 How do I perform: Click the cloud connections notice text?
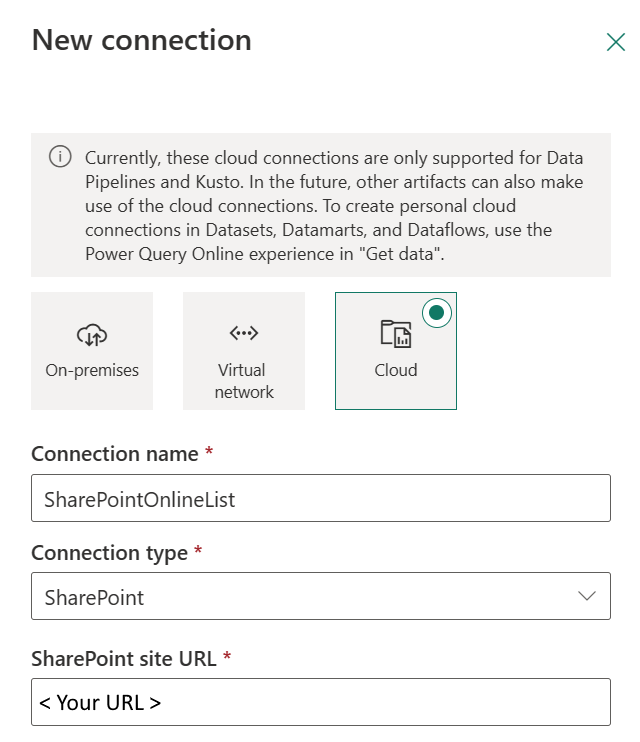click(334, 205)
